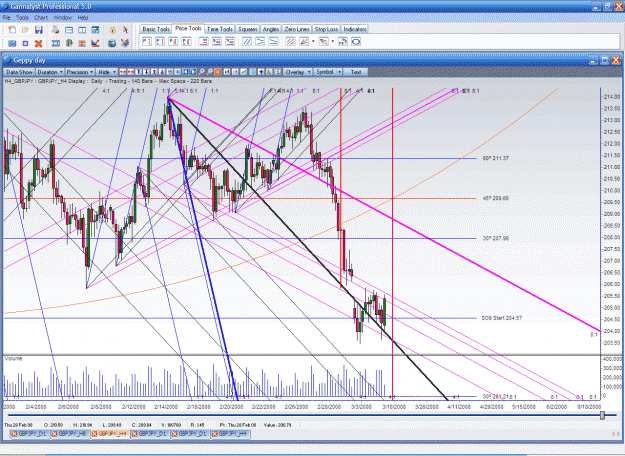Click the side-by-side window layout icon
This screenshot has height=456, width=625.
(x=82, y=30)
